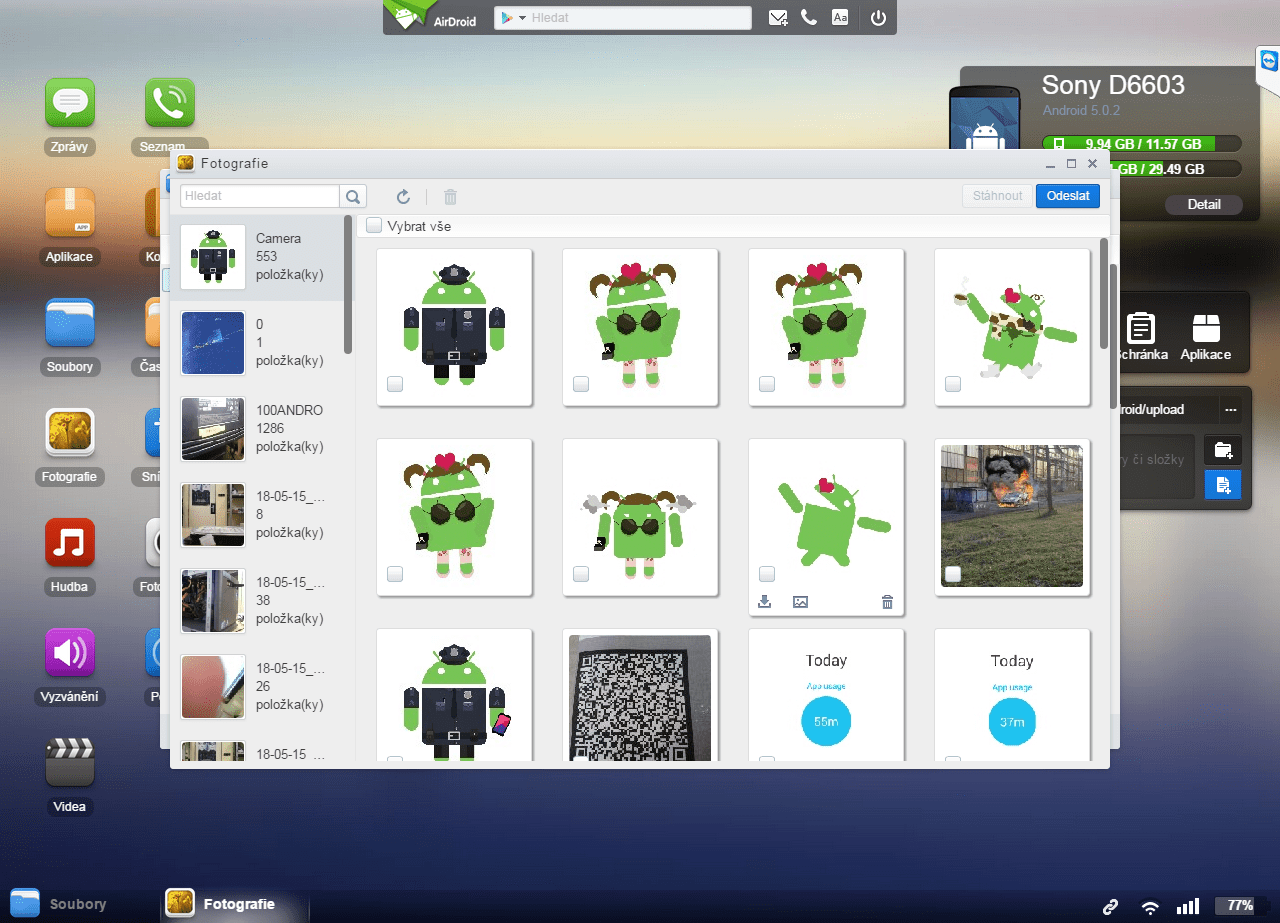Viewport: 1280px width, 923px height.
Task: Click the new message icon in top bar
Action: [778, 18]
